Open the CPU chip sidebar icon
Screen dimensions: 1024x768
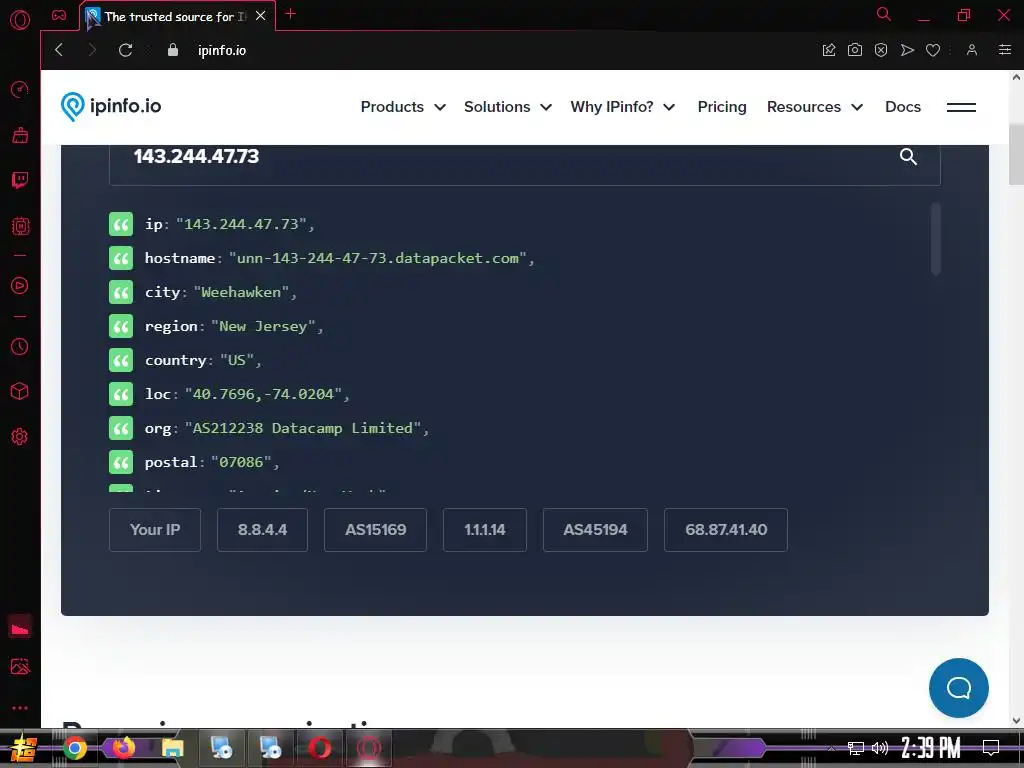(x=20, y=226)
